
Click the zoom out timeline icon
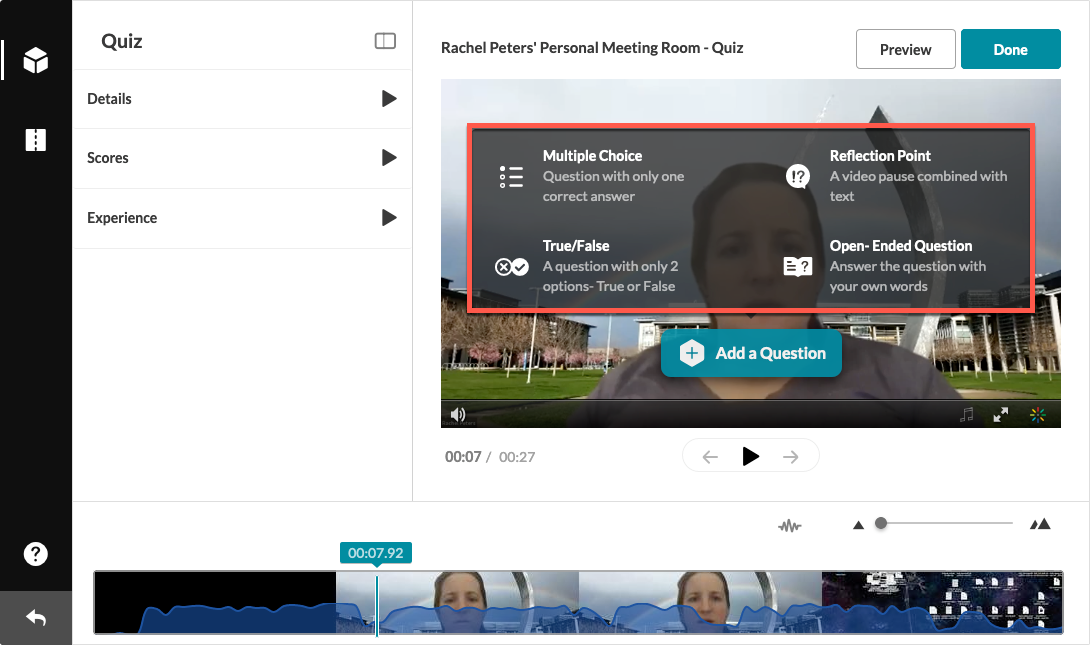tap(857, 524)
